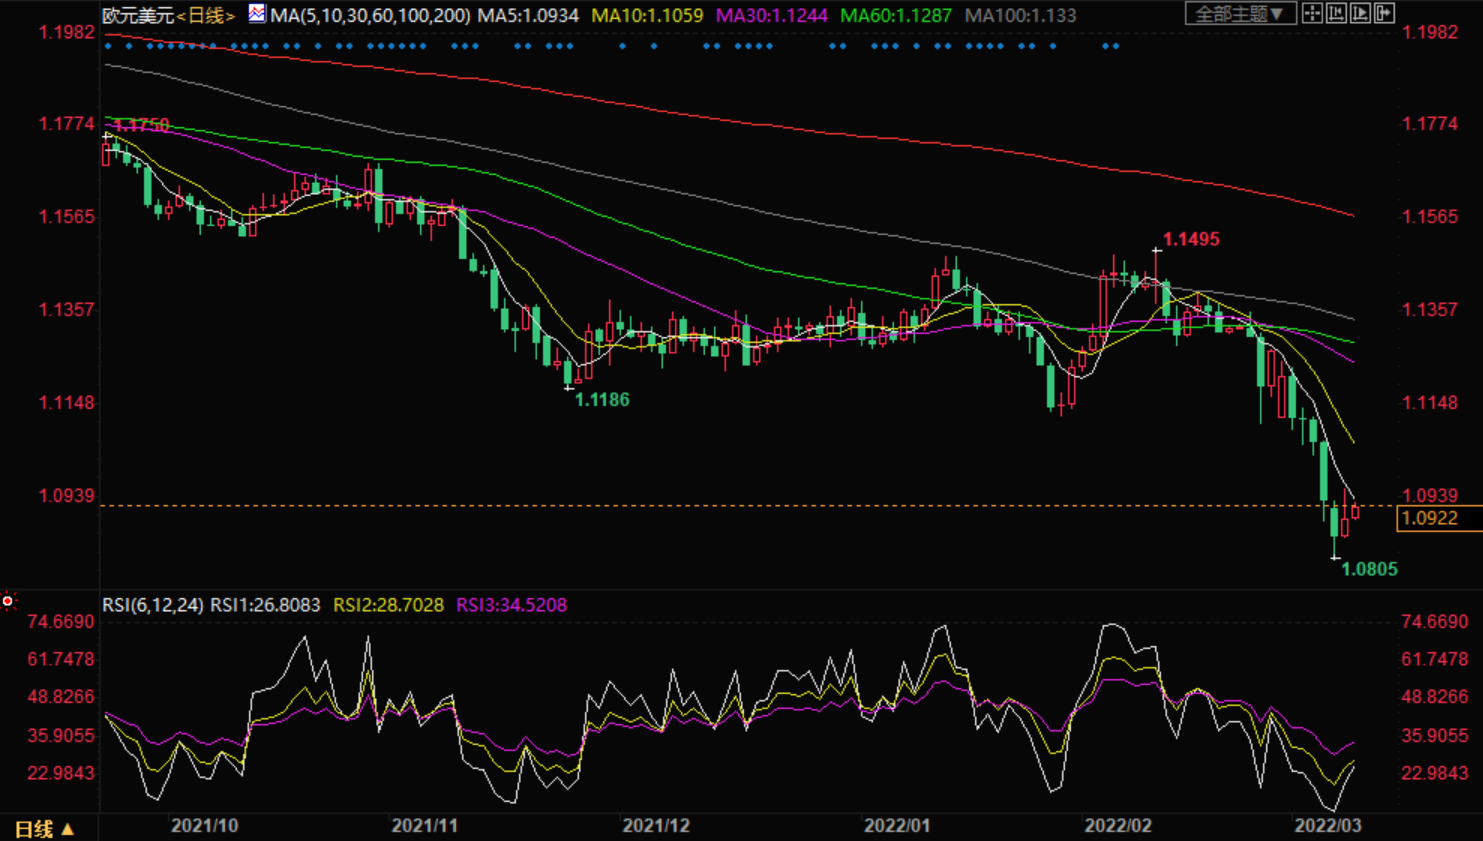Click the jump-to-start chart icon
The image size is (1483, 841).
(1336, 13)
